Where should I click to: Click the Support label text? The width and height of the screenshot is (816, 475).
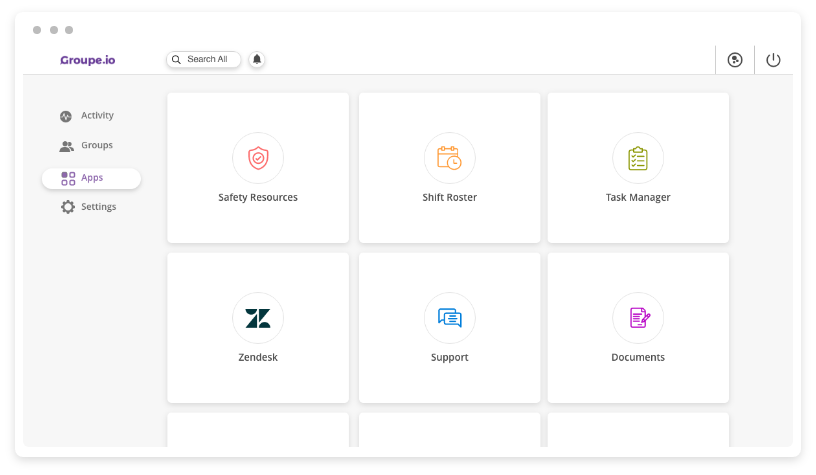coord(450,357)
